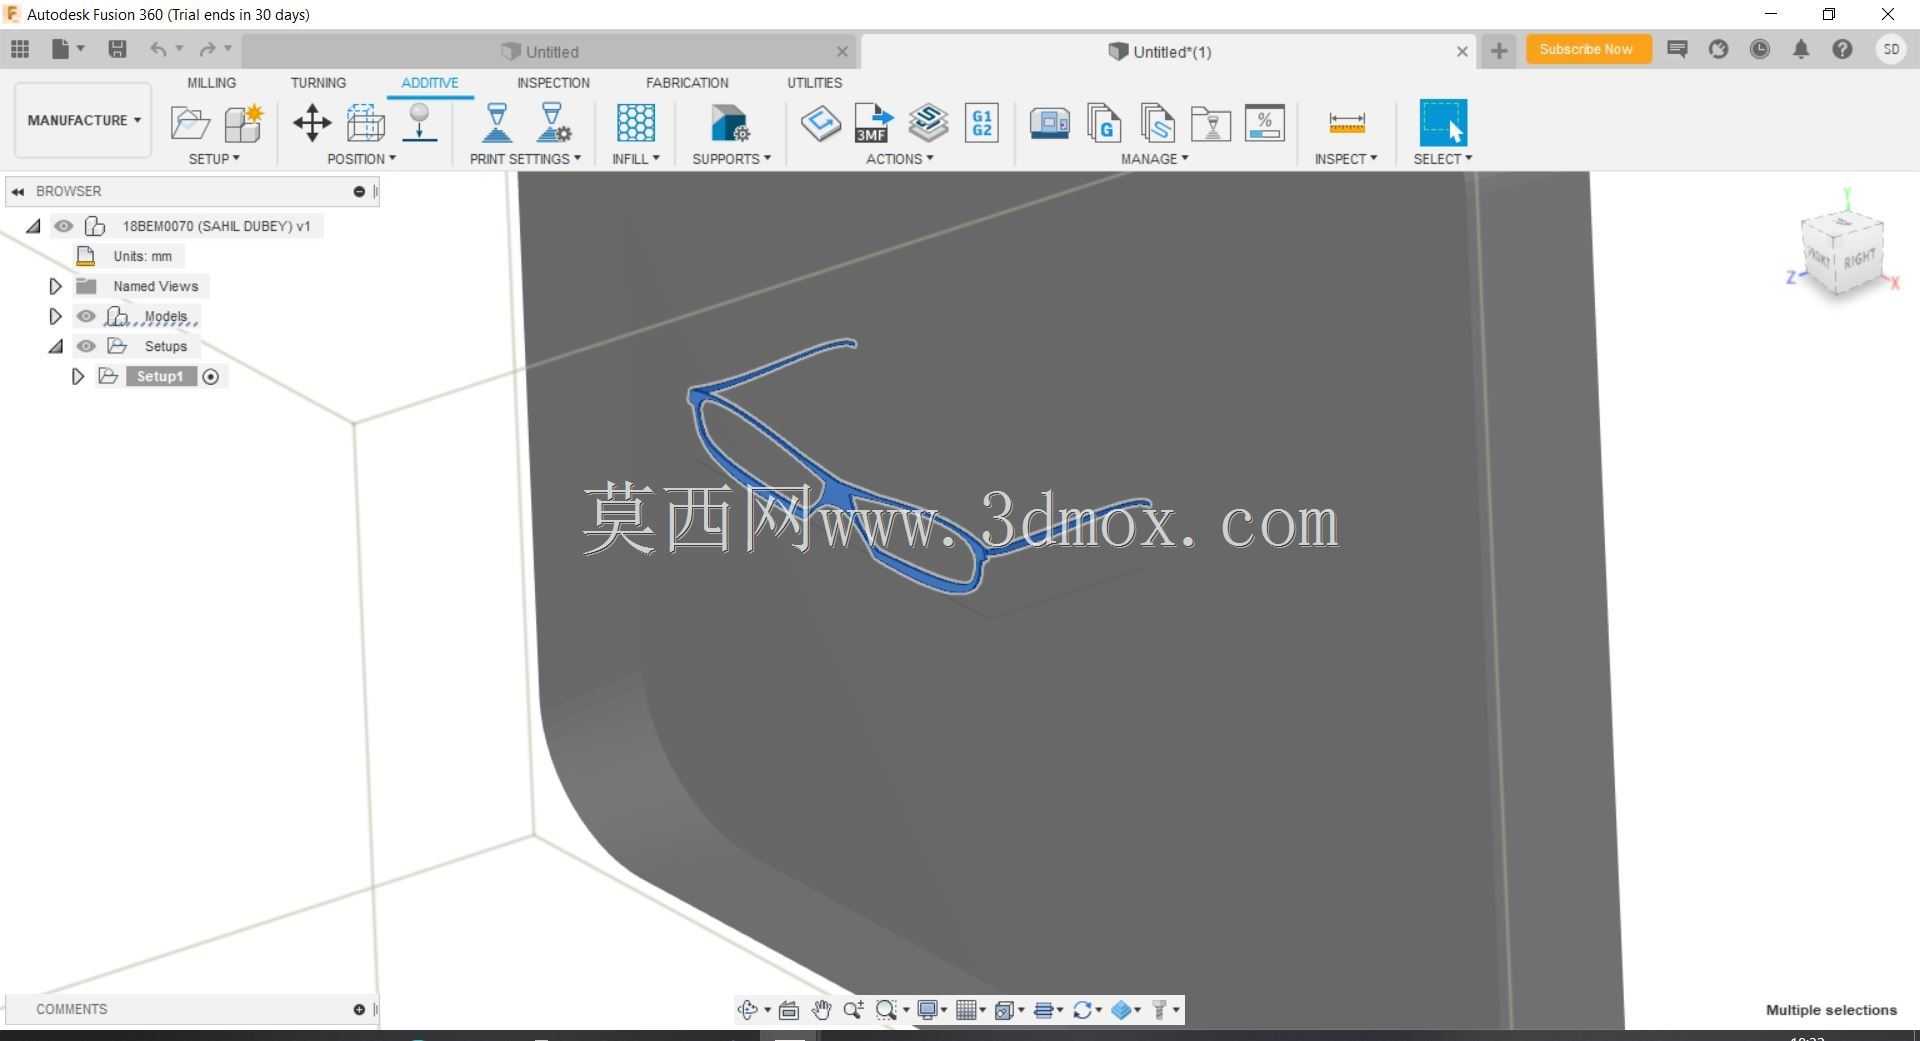Image resolution: width=1920 pixels, height=1041 pixels.
Task: Open the Job Status clock icon
Action: [x=1760, y=49]
